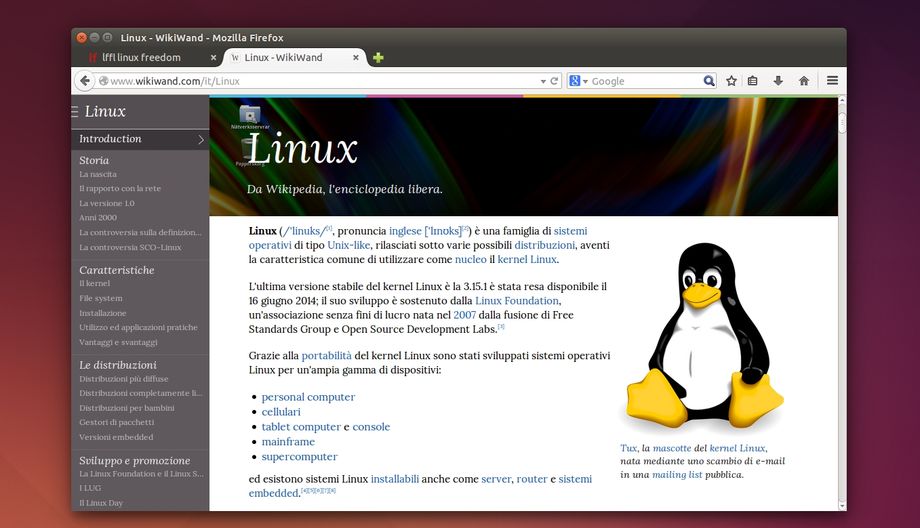This screenshot has height=528, width=920.
Task: Open the Firefox hamburger menu
Action: pyautogui.click(x=832, y=81)
